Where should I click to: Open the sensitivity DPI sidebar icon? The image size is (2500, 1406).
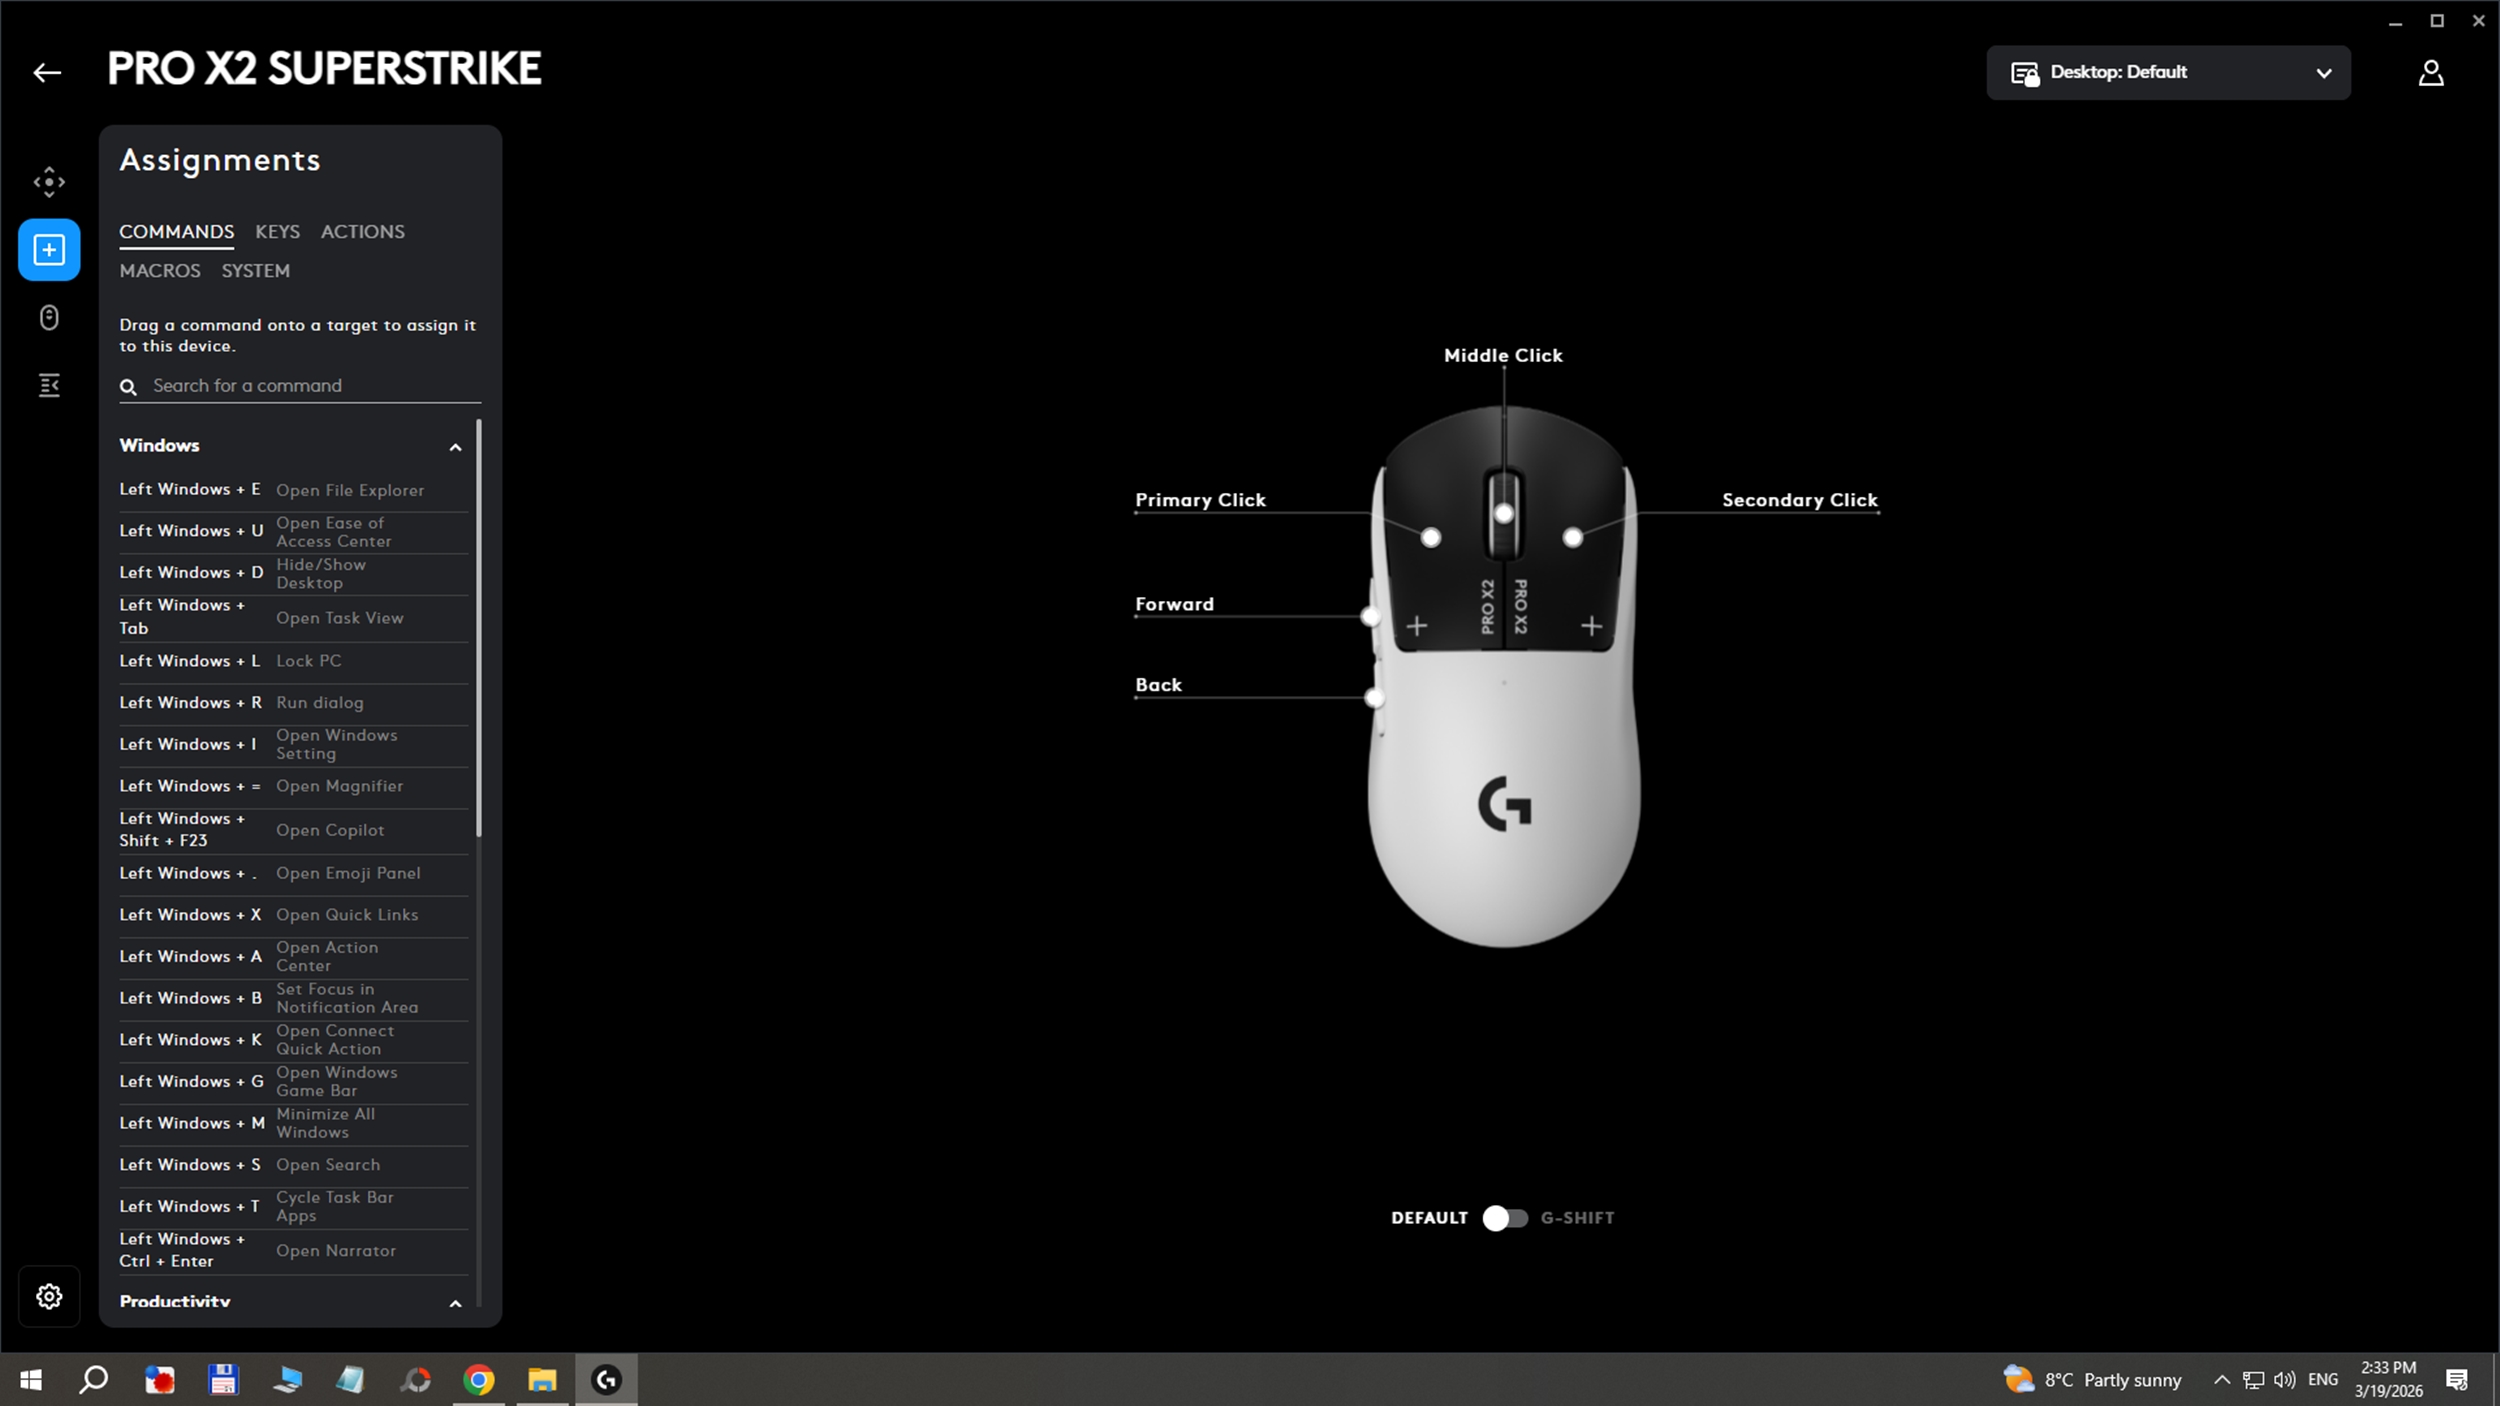point(49,182)
